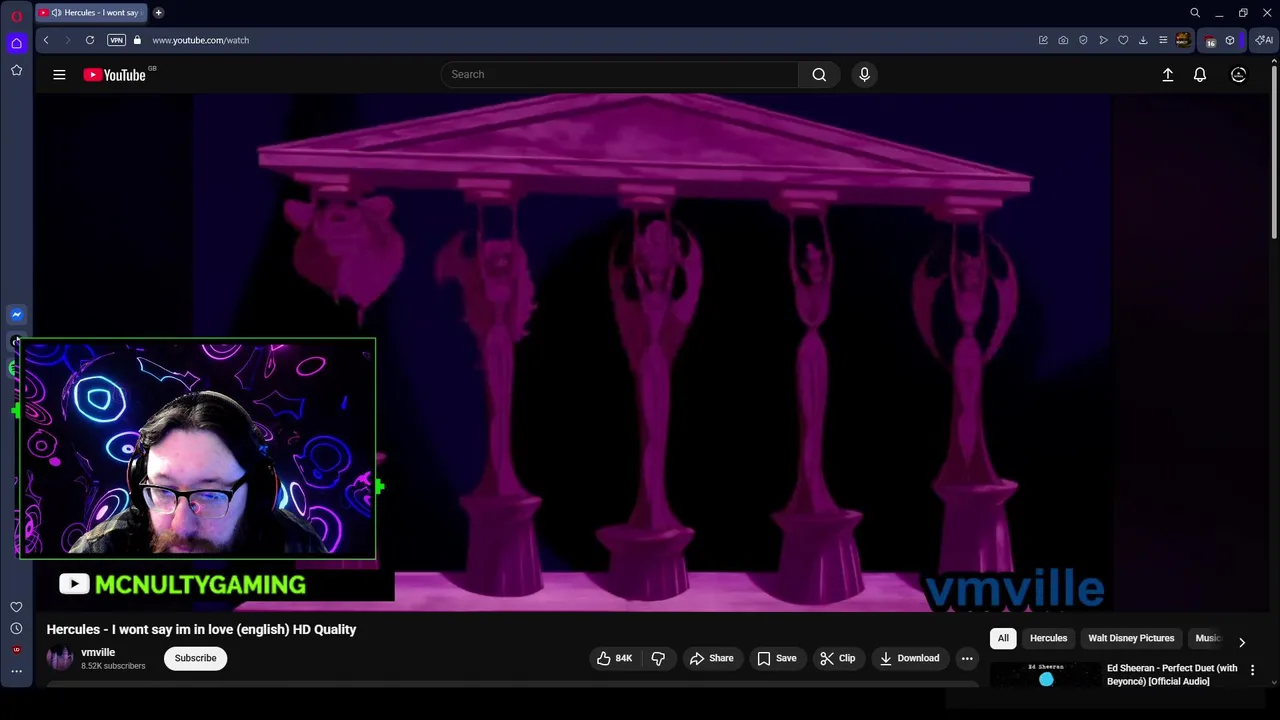
Task: Open the sidebar three-dots setup menu
Action: click(x=16, y=671)
